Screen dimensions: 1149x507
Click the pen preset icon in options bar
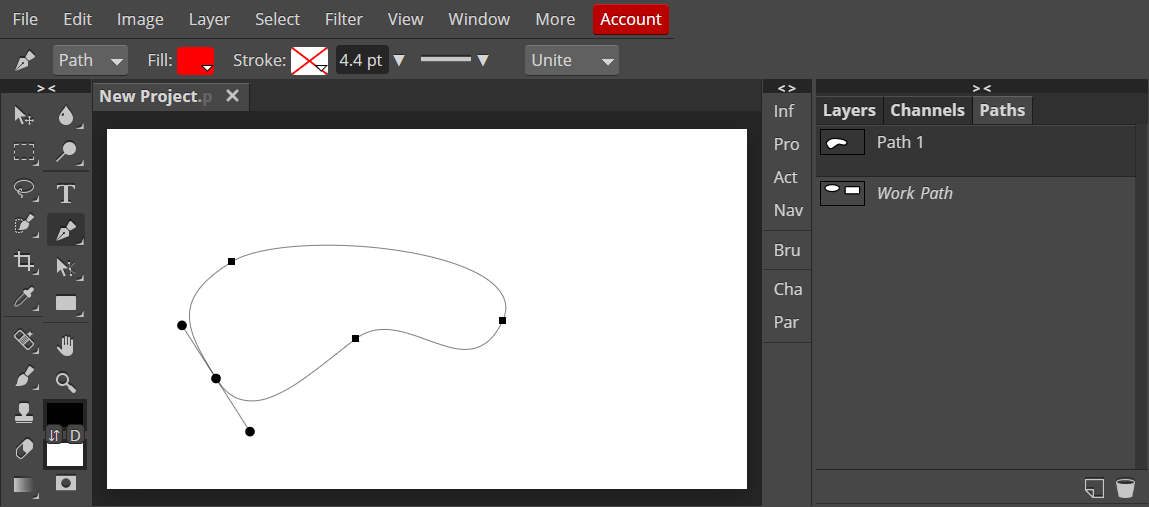(26, 60)
